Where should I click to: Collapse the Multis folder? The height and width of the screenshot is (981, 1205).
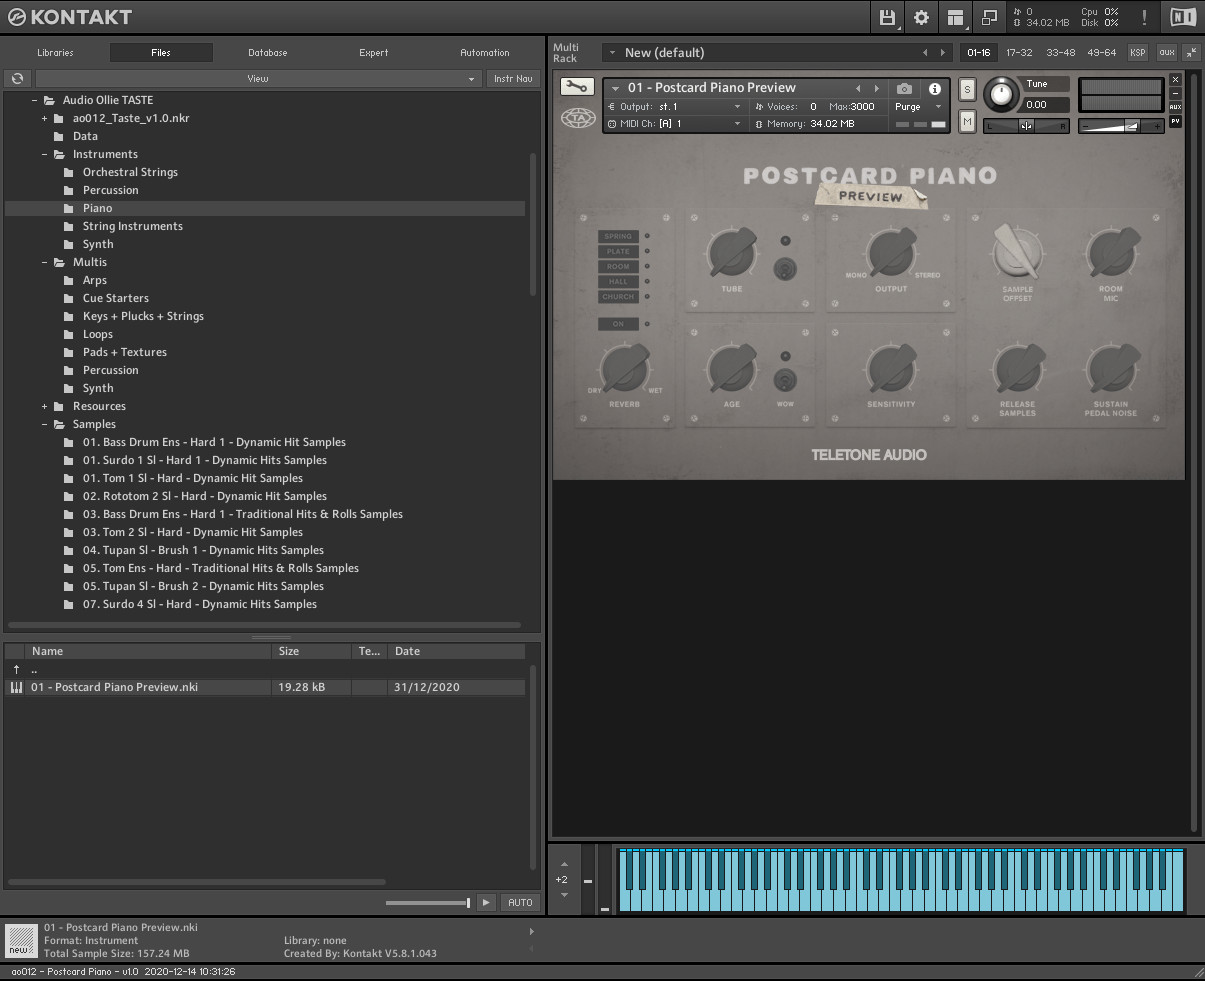pos(44,262)
